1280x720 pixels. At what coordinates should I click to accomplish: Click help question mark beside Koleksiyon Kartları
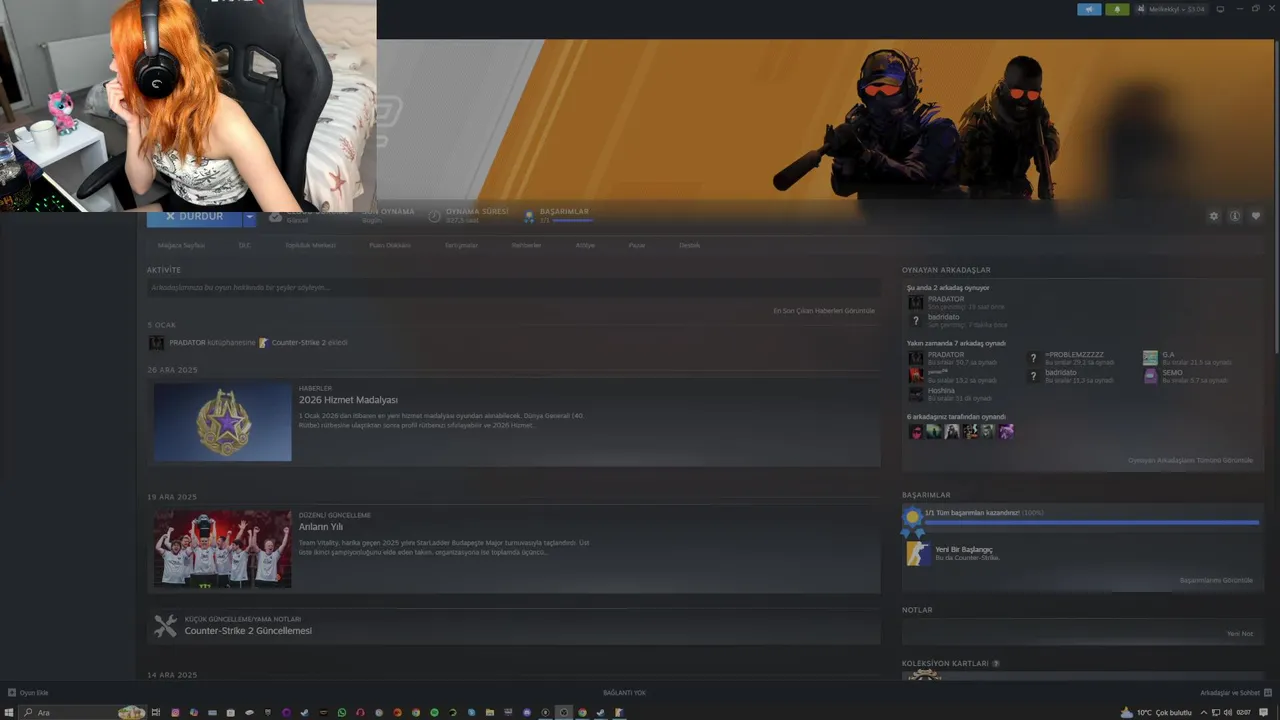[995, 664]
